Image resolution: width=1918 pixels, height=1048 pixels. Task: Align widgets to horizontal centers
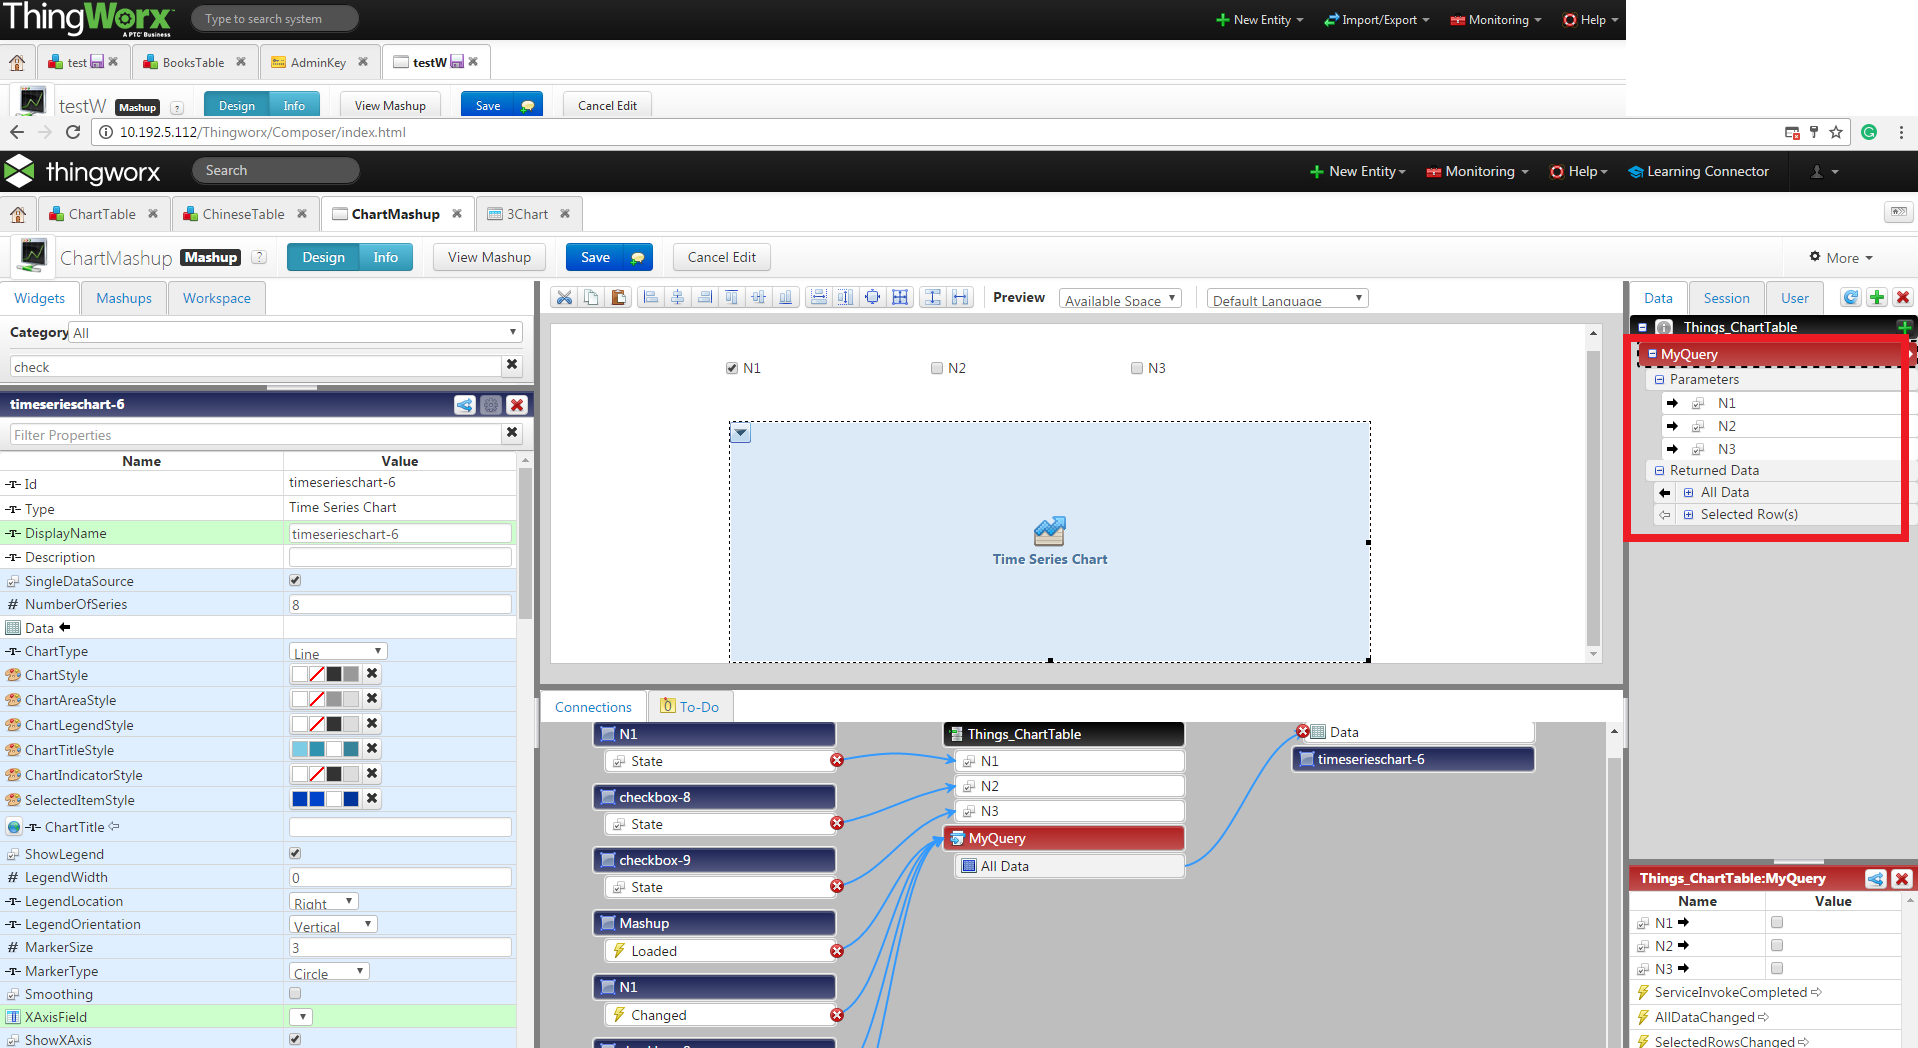pos(678,297)
